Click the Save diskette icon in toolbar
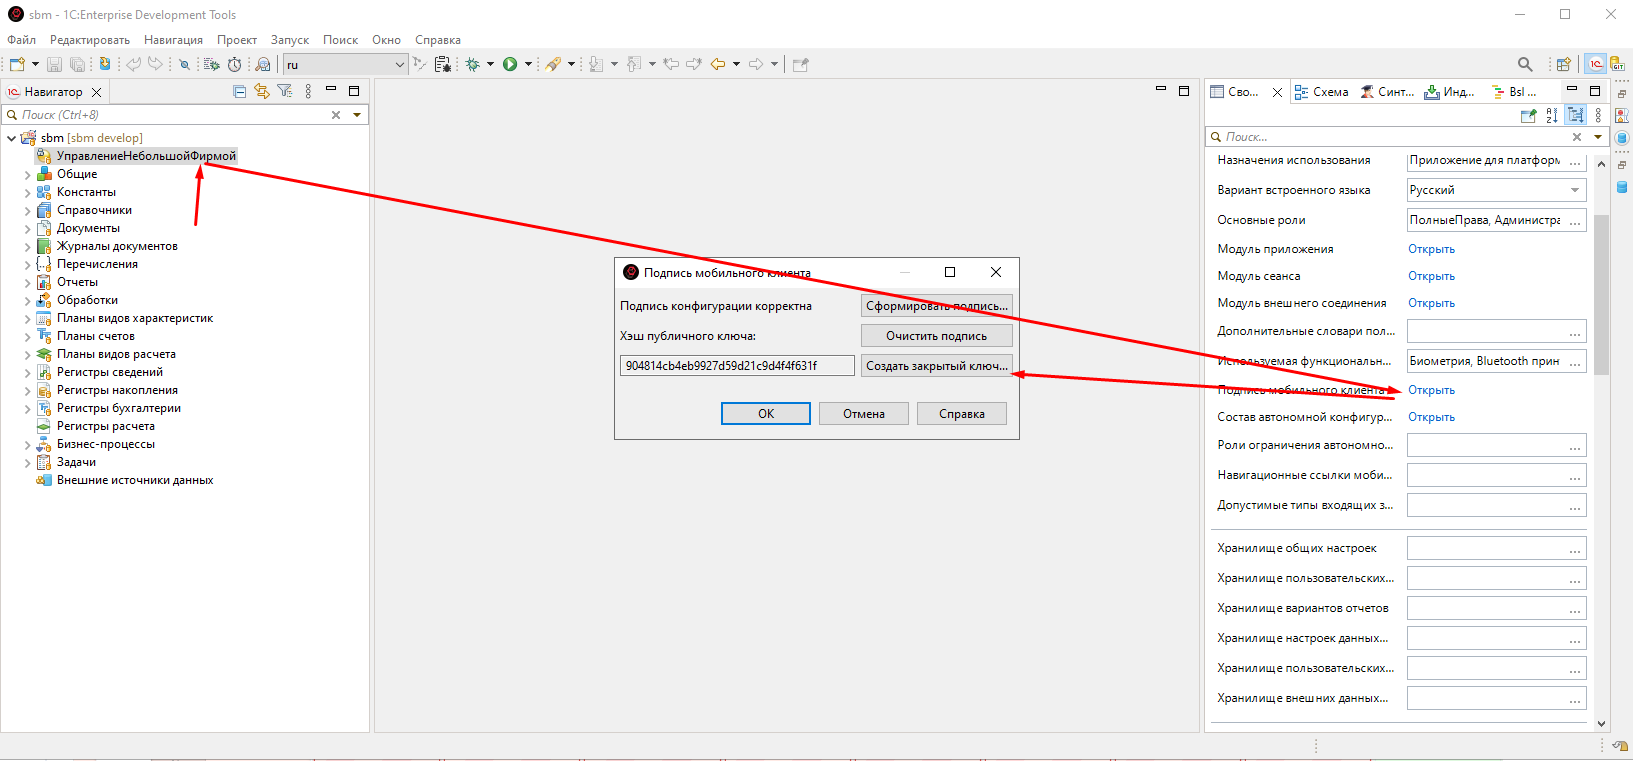 (55, 64)
